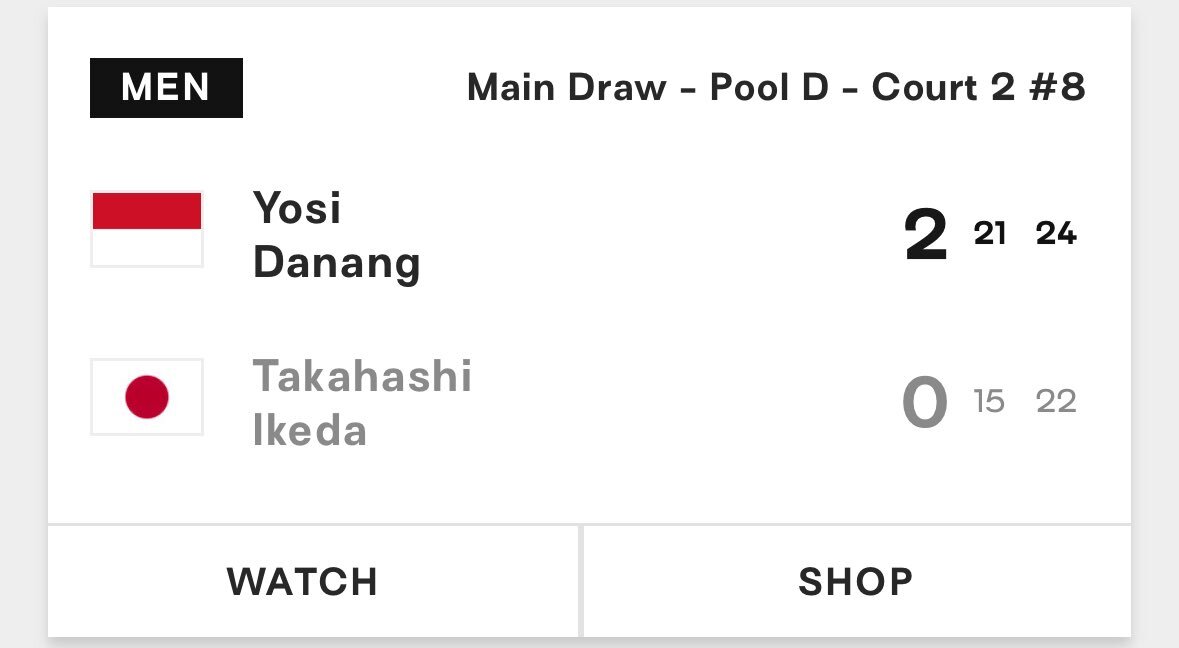Select the Danang player name
This screenshot has height=648, width=1179.
click(336, 263)
